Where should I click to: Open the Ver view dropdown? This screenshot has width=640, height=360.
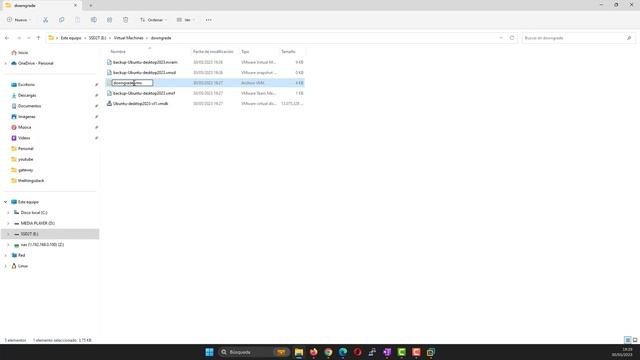pos(186,20)
